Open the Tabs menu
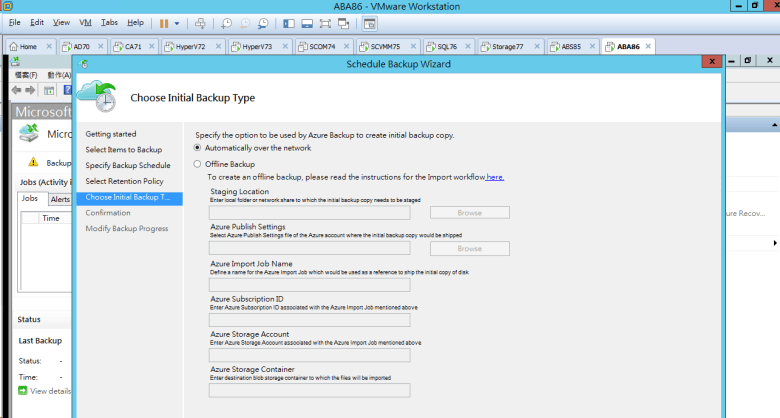The image size is (780, 418). point(109,22)
